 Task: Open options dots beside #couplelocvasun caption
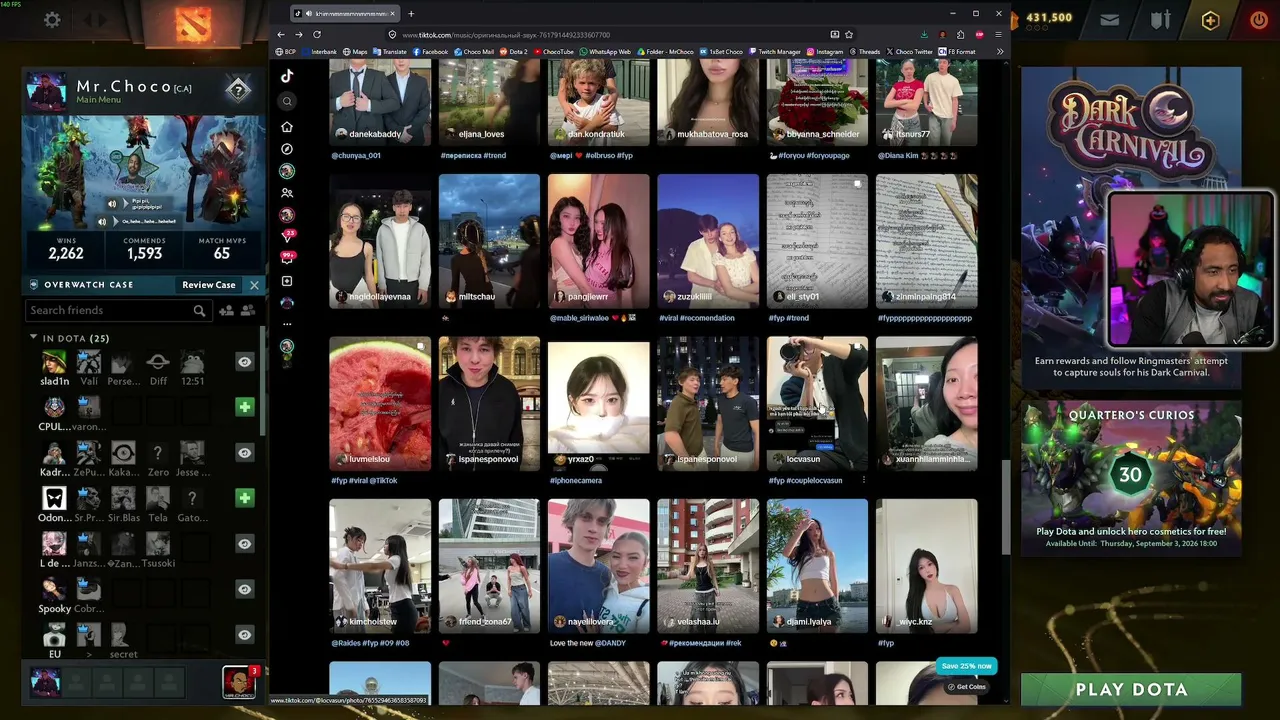tap(863, 480)
